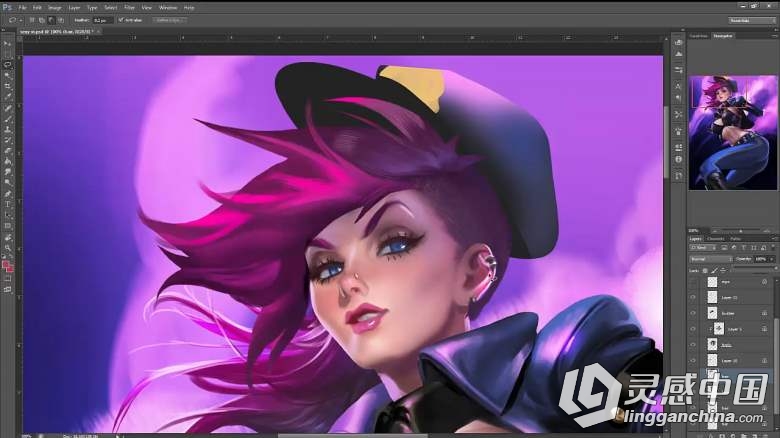This screenshot has height=438, width=780.
Task: Select the Path Selection tool
Action: pos(7,215)
